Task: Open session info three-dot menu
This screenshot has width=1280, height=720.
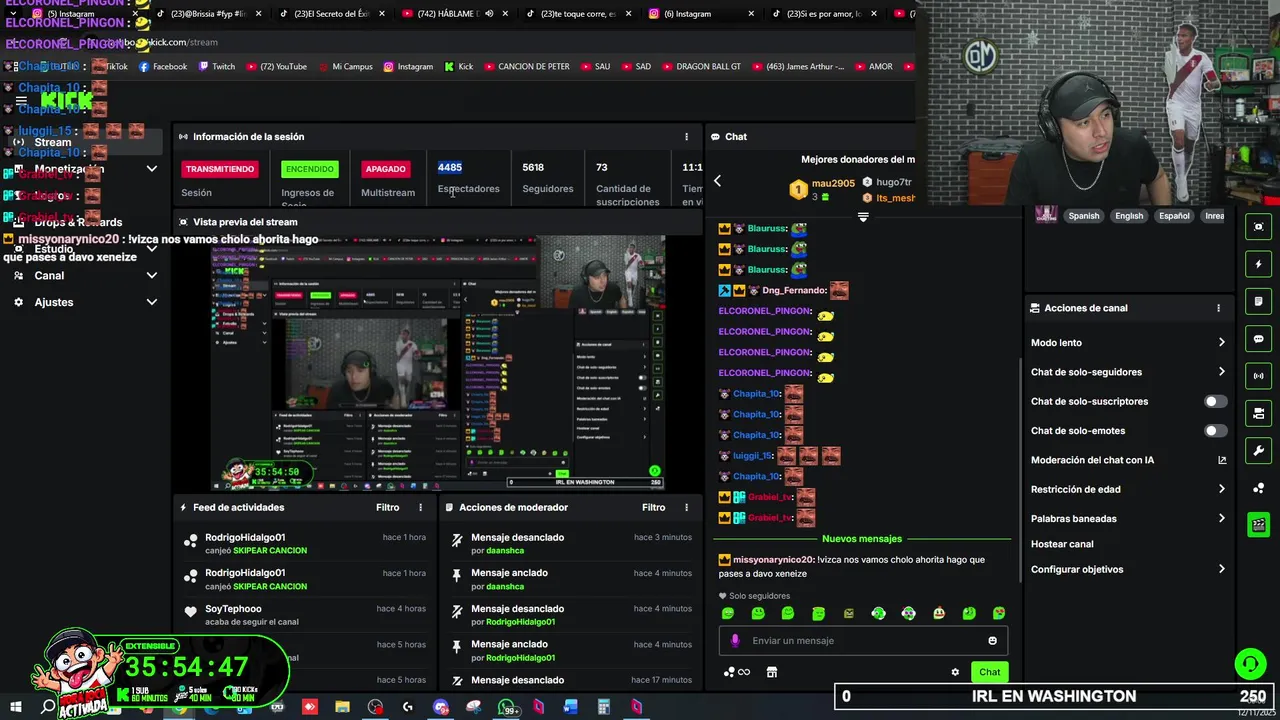Action: pyautogui.click(x=686, y=137)
